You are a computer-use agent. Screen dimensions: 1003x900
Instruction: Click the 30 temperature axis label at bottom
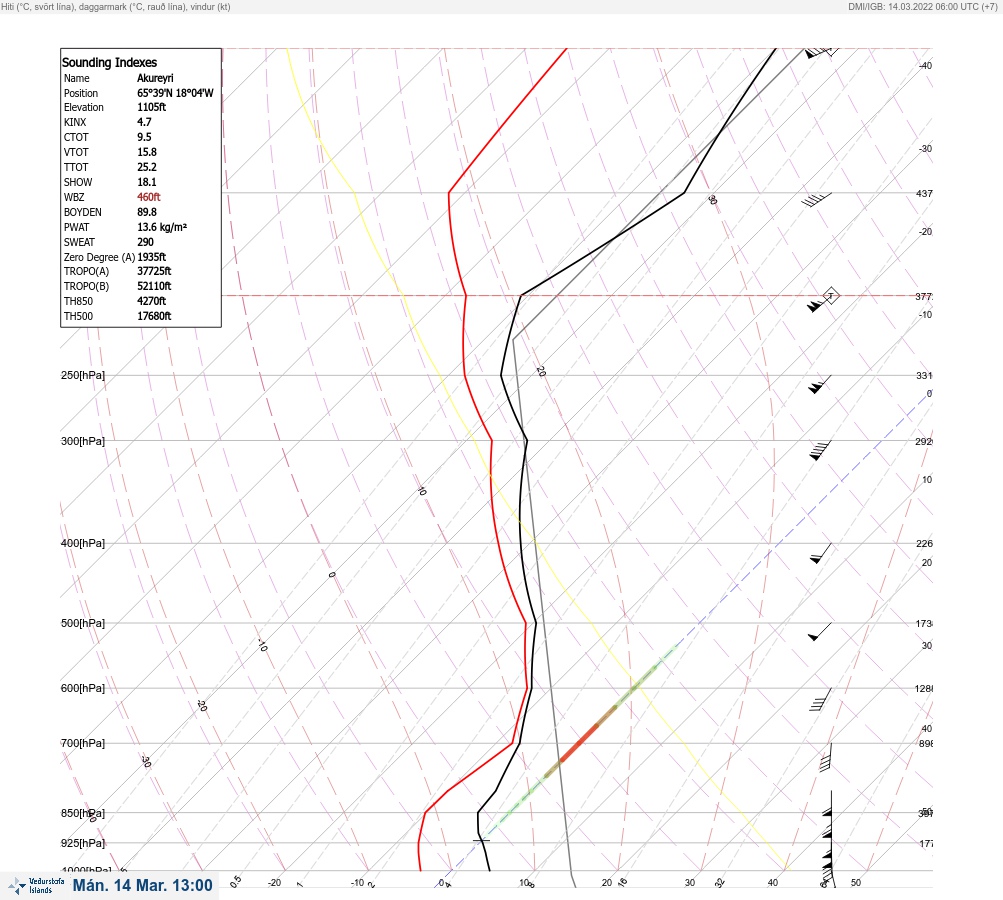coord(690,883)
